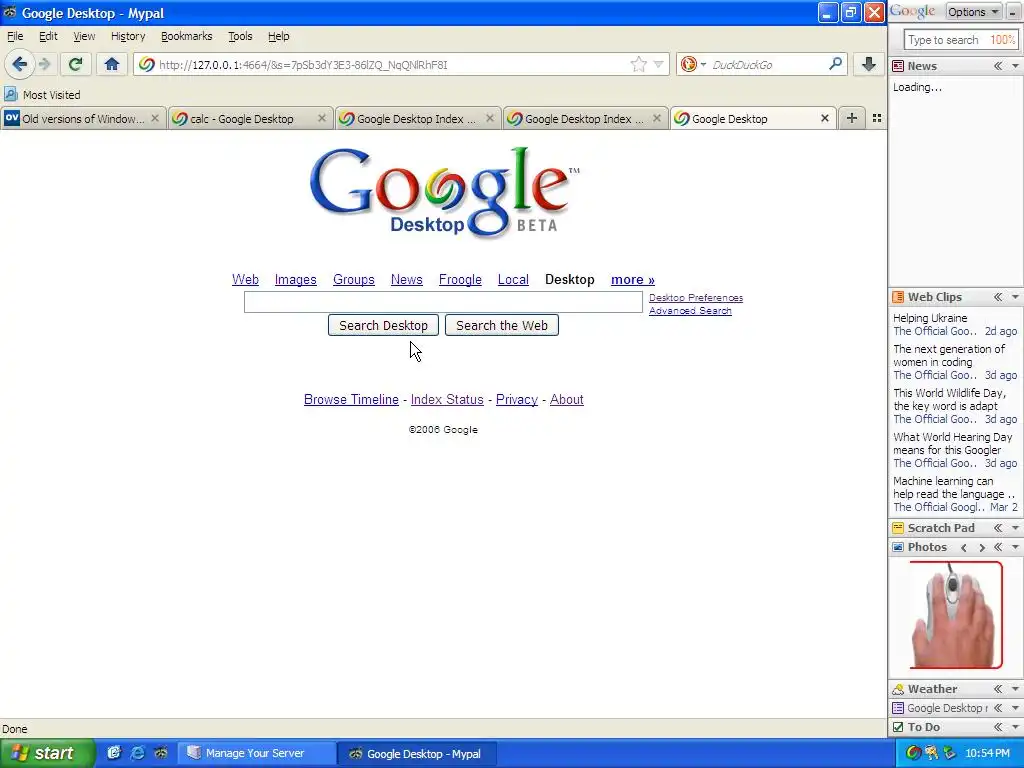
Task: Open the Tools menu
Action: coord(240,36)
